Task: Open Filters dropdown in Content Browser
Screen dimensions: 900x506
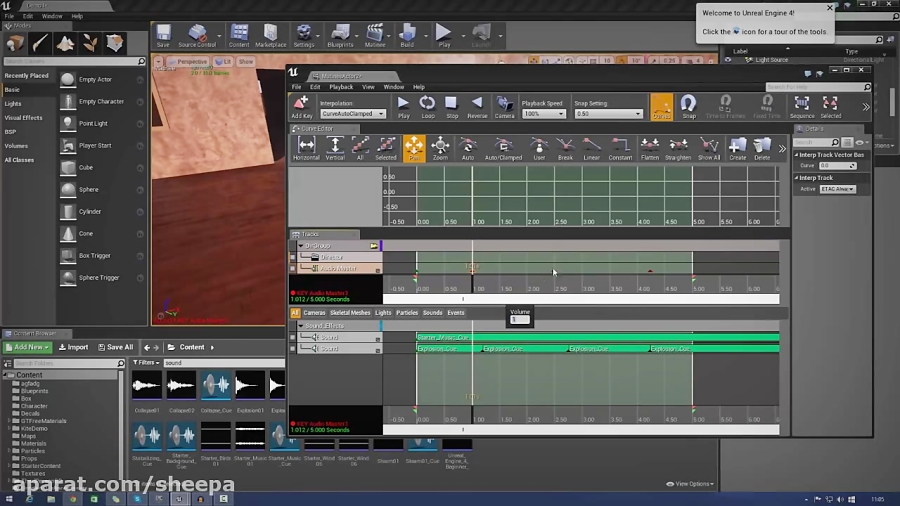Action: (x=146, y=363)
